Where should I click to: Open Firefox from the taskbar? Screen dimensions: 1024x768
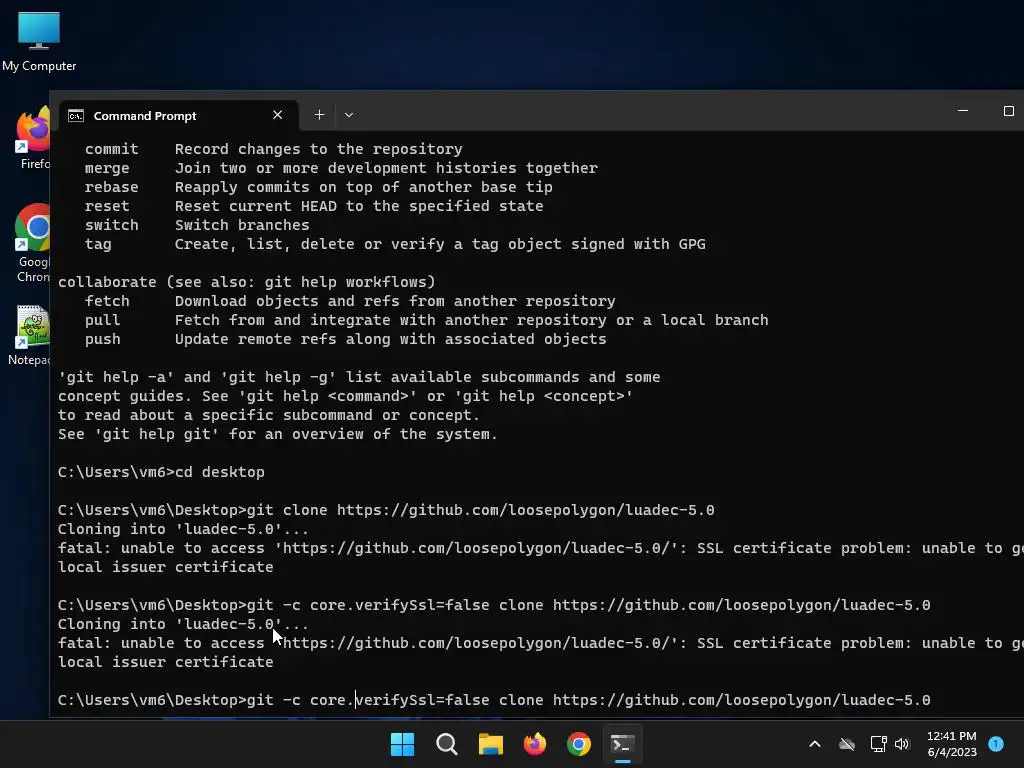pos(535,744)
